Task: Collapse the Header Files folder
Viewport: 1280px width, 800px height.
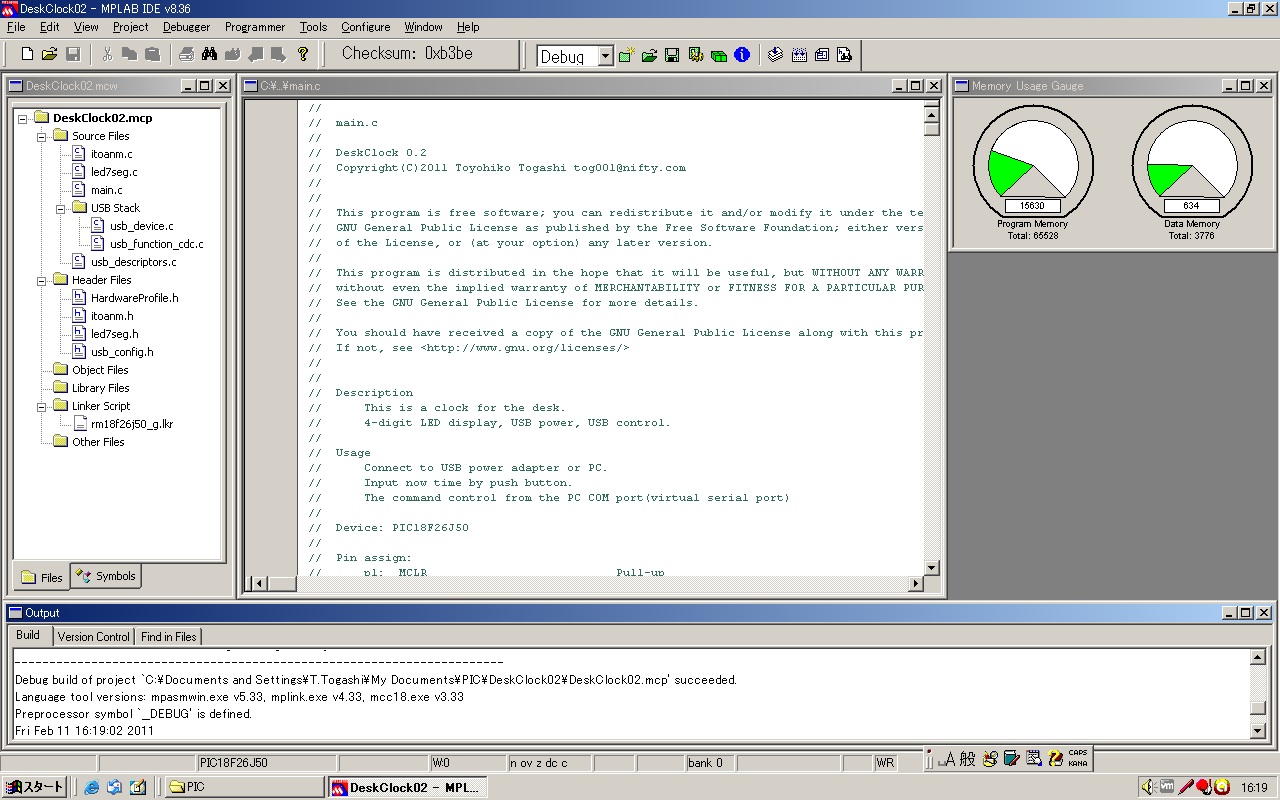Action: coord(42,280)
